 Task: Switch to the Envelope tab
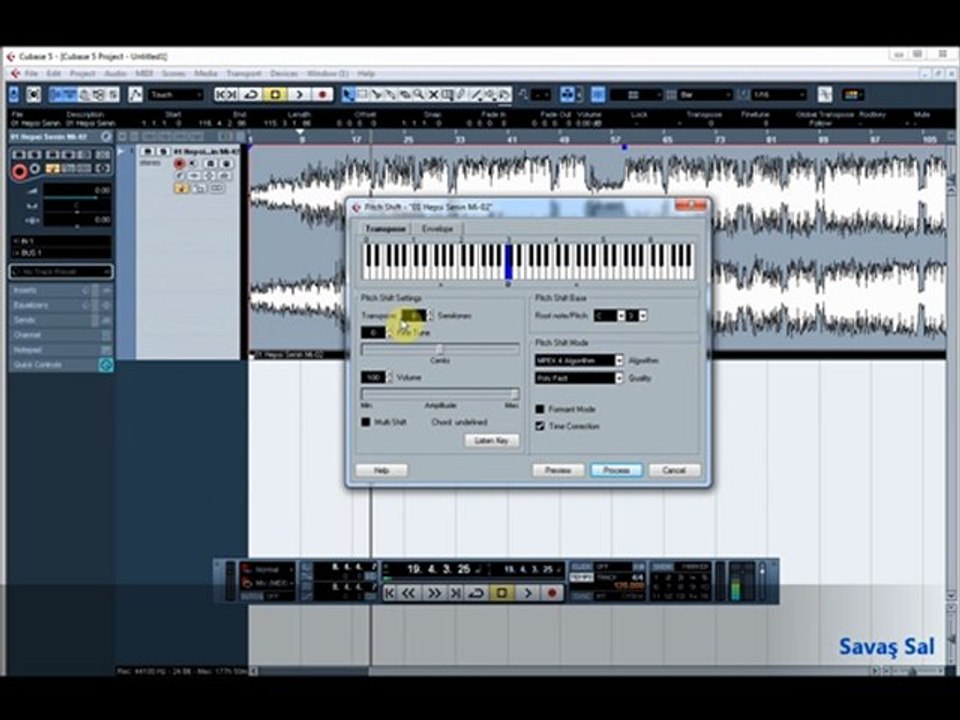coord(437,228)
